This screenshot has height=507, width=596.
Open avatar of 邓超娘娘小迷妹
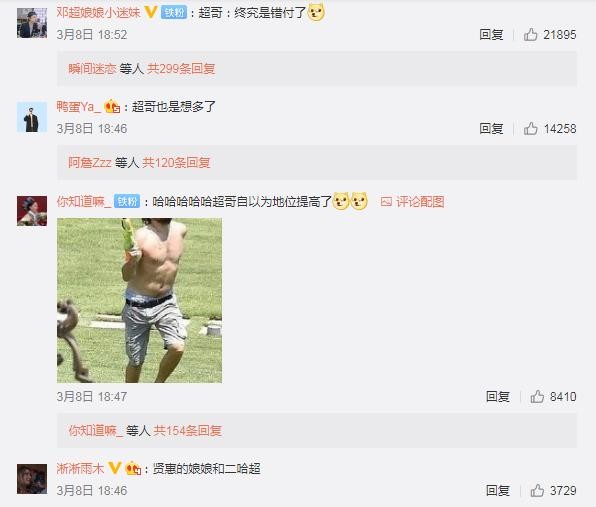pyautogui.click(x=32, y=23)
